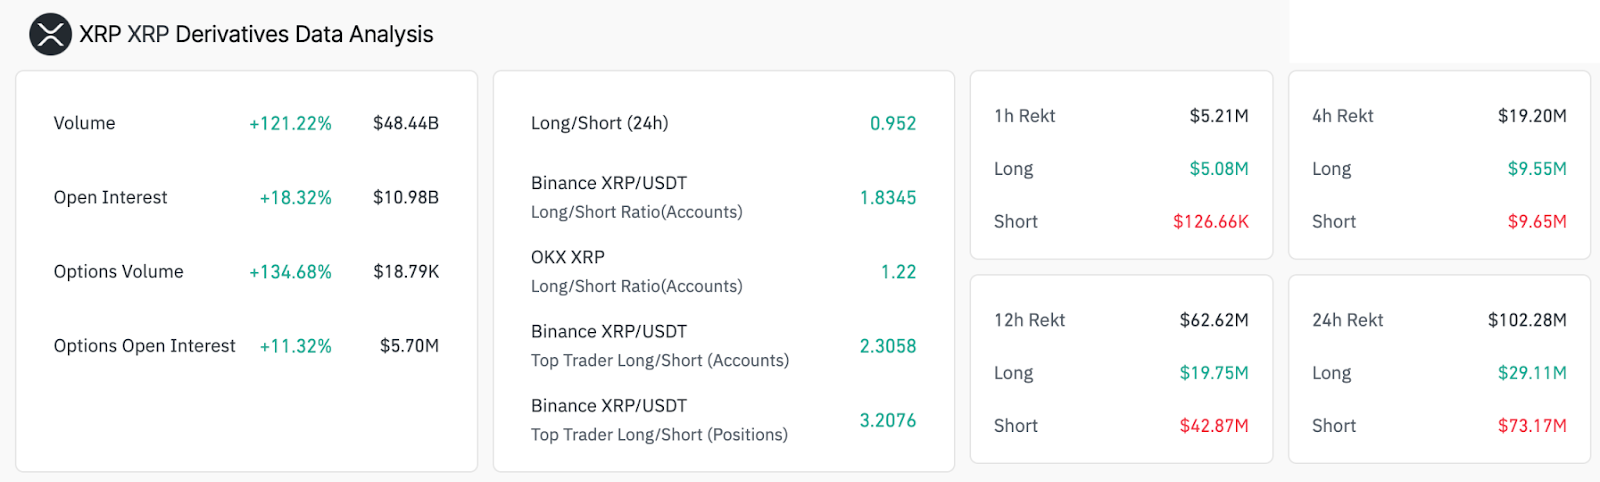Click the Volume amount $48.44B

point(405,123)
